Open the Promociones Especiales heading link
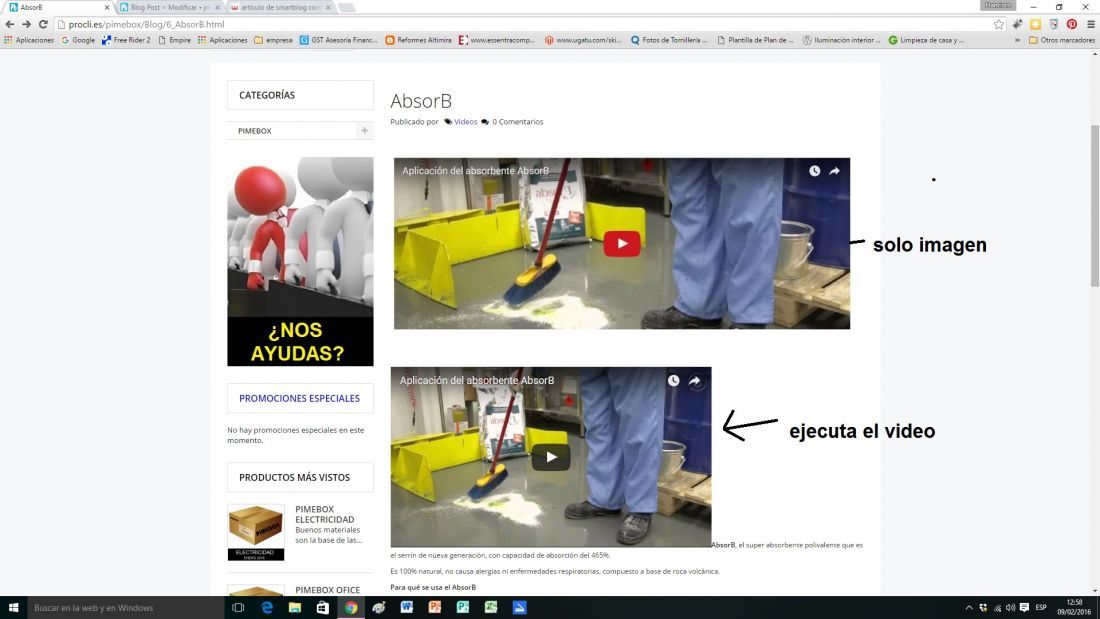 (x=300, y=398)
